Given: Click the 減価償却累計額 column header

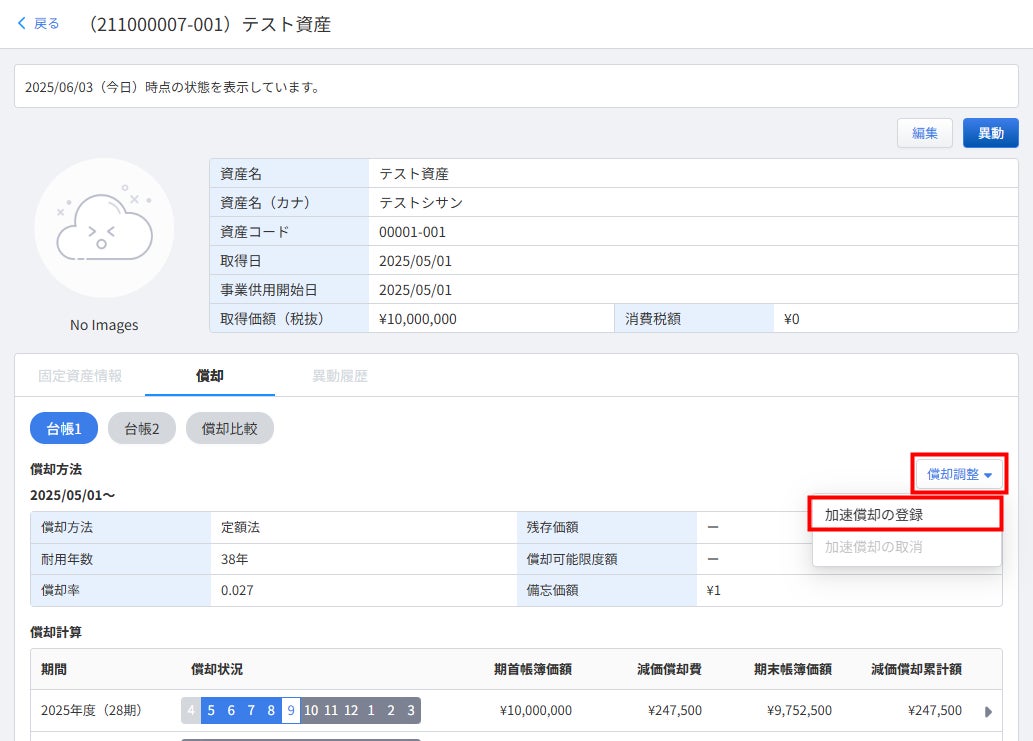Looking at the screenshot, I should pos(916,669).
